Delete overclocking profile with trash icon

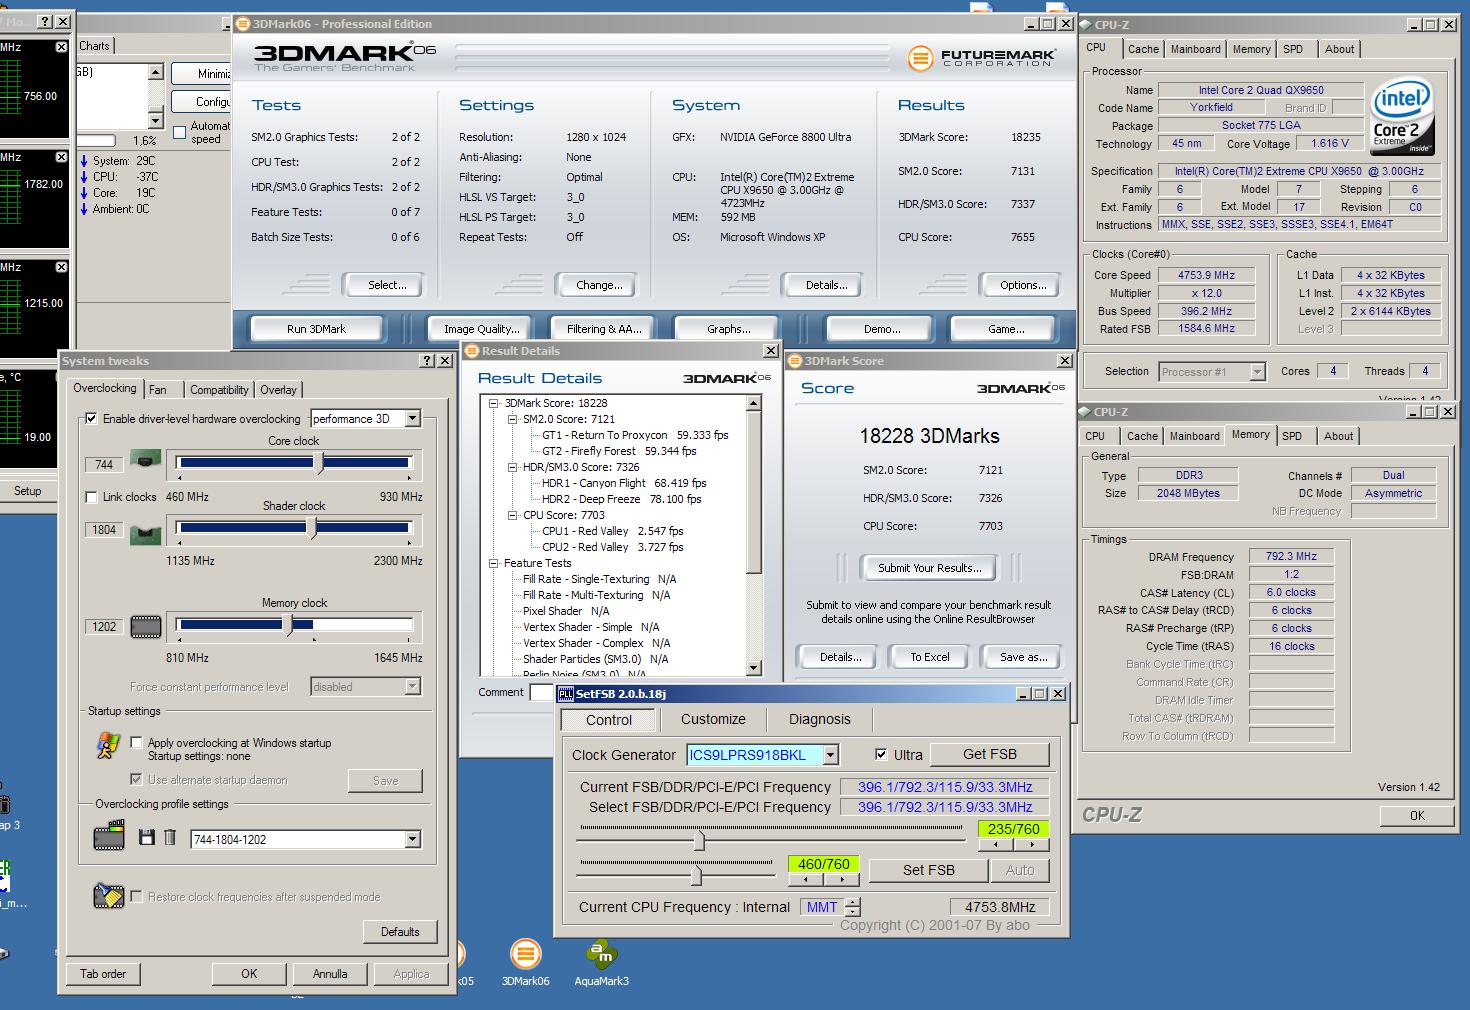170,837
